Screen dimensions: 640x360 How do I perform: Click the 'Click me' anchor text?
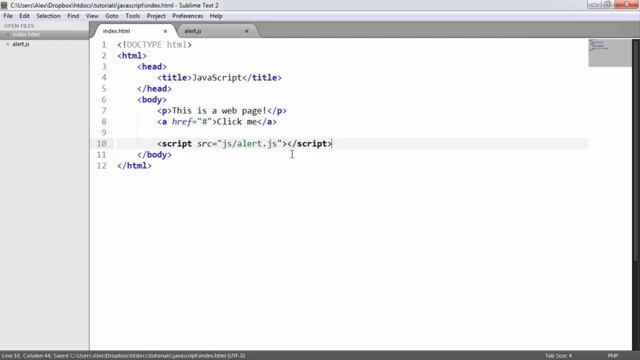pos(237,122)
